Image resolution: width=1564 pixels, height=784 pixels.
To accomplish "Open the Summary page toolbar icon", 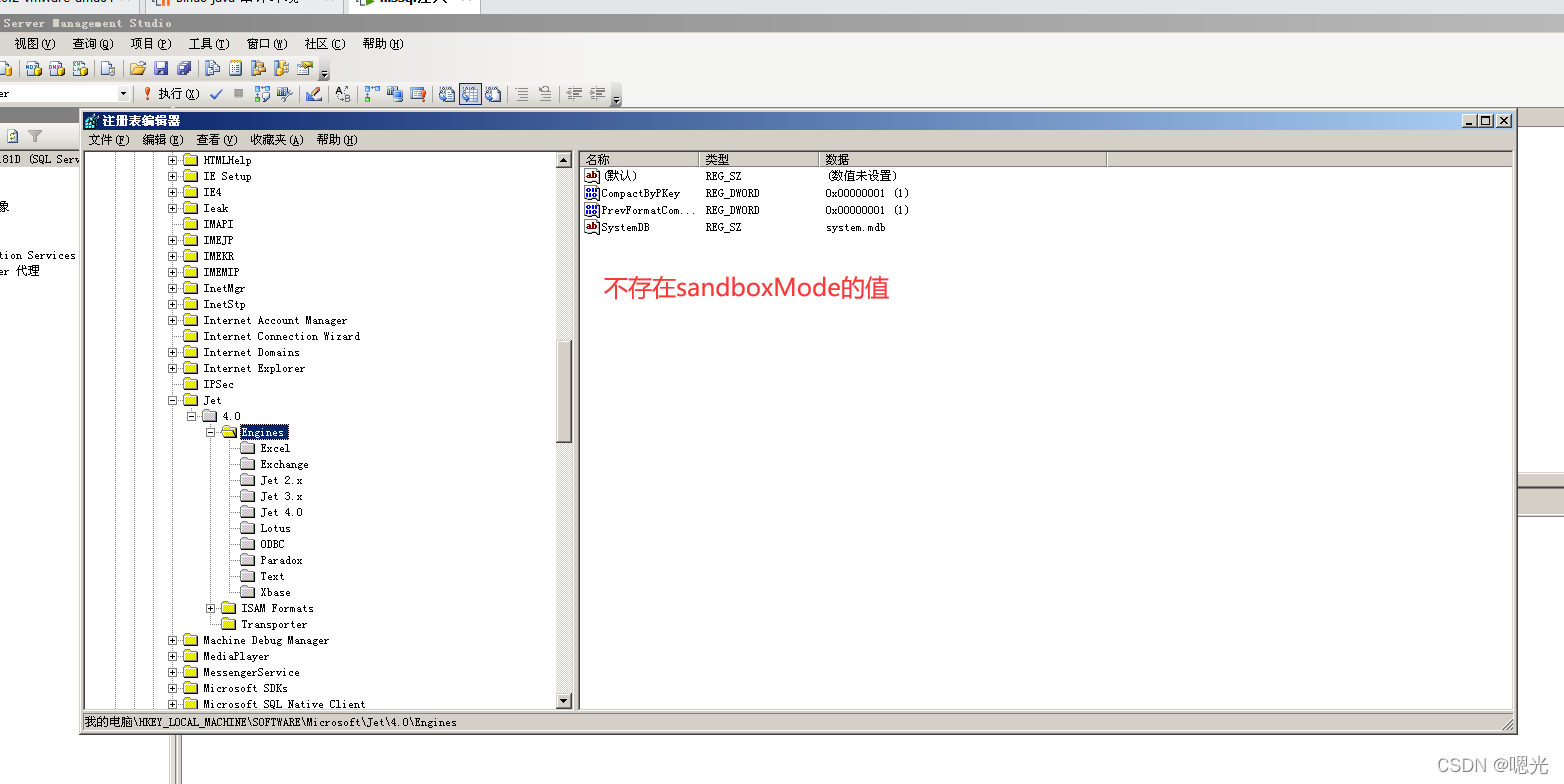I will [235, 68].
